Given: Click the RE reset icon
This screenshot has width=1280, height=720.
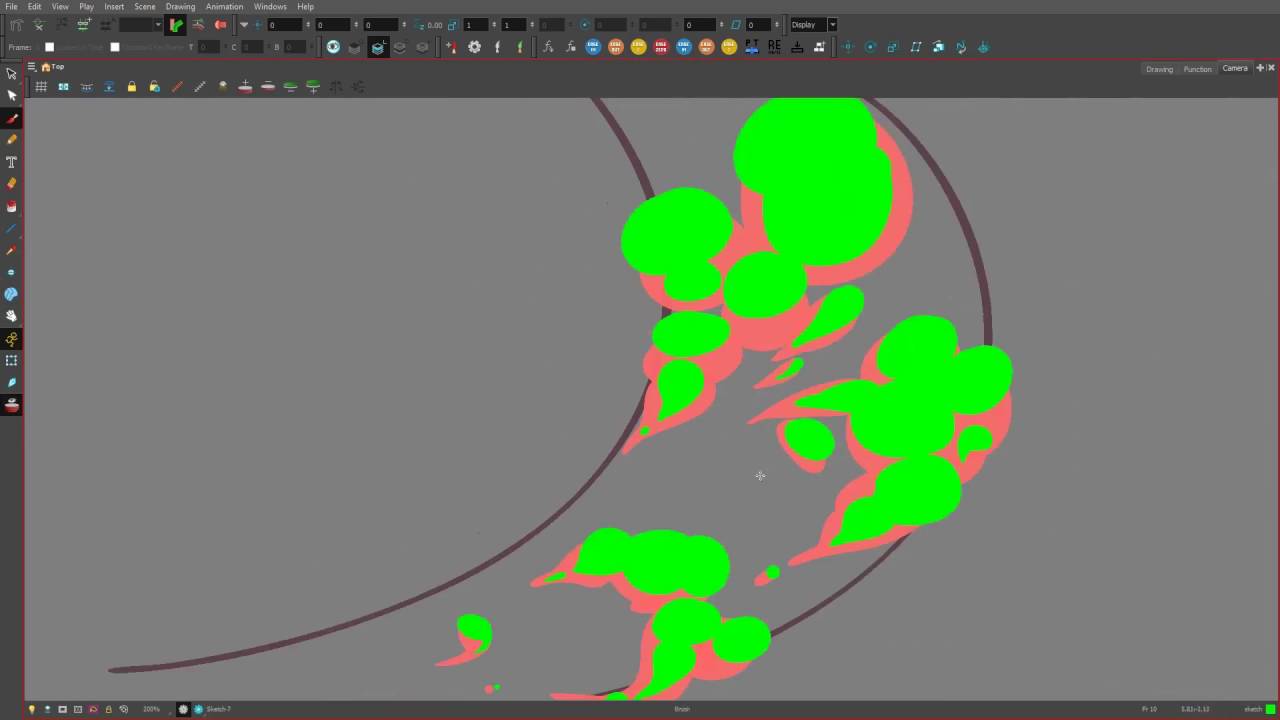Looking at the screenshot, I should (774, 47).
